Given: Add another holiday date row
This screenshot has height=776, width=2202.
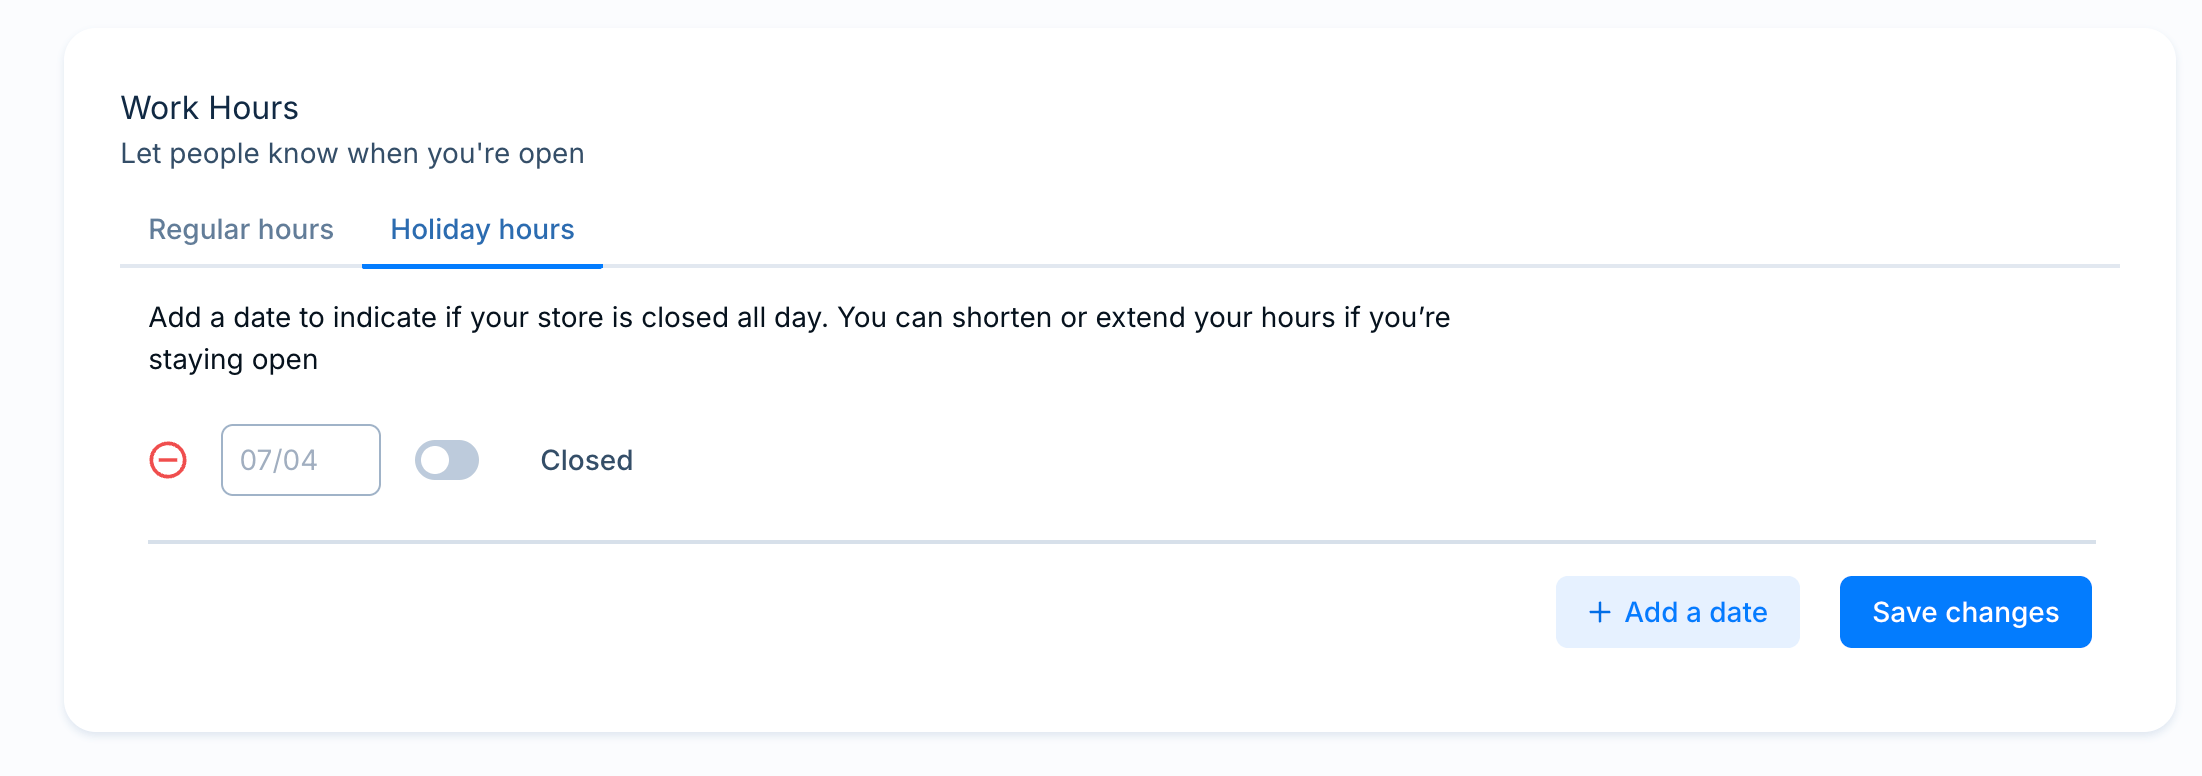Looking at the screenshot, I should (1677, 612).
